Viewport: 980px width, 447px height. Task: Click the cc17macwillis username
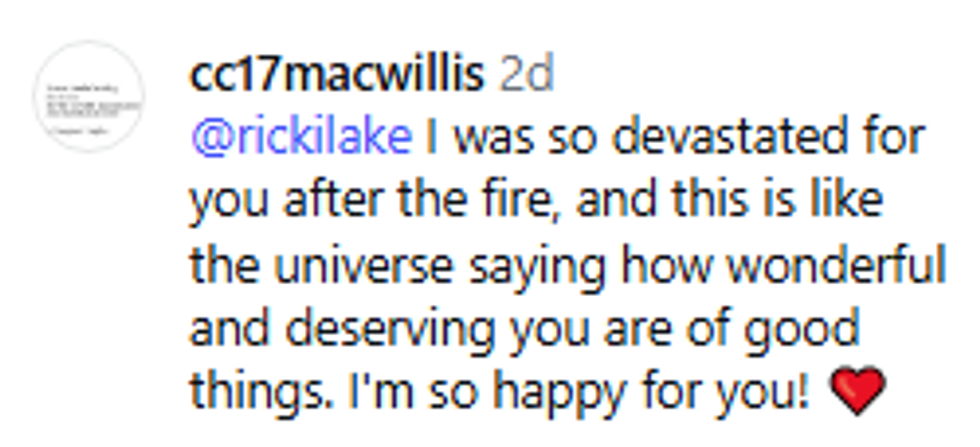(336, 75)
